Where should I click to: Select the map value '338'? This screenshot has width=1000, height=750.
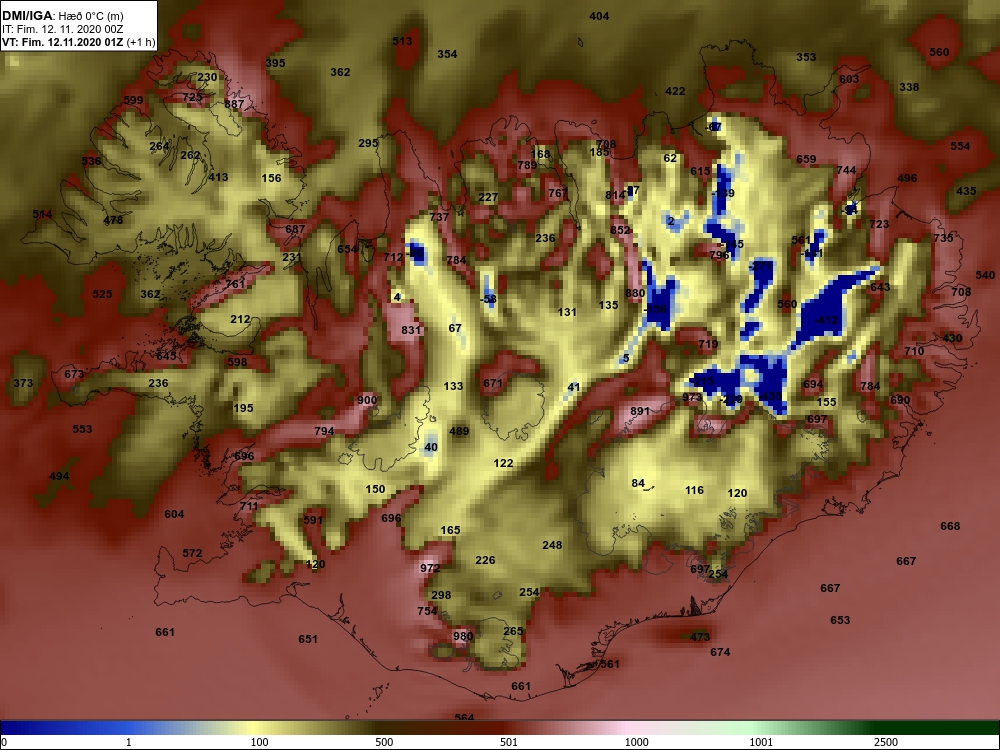click(909, 87)
